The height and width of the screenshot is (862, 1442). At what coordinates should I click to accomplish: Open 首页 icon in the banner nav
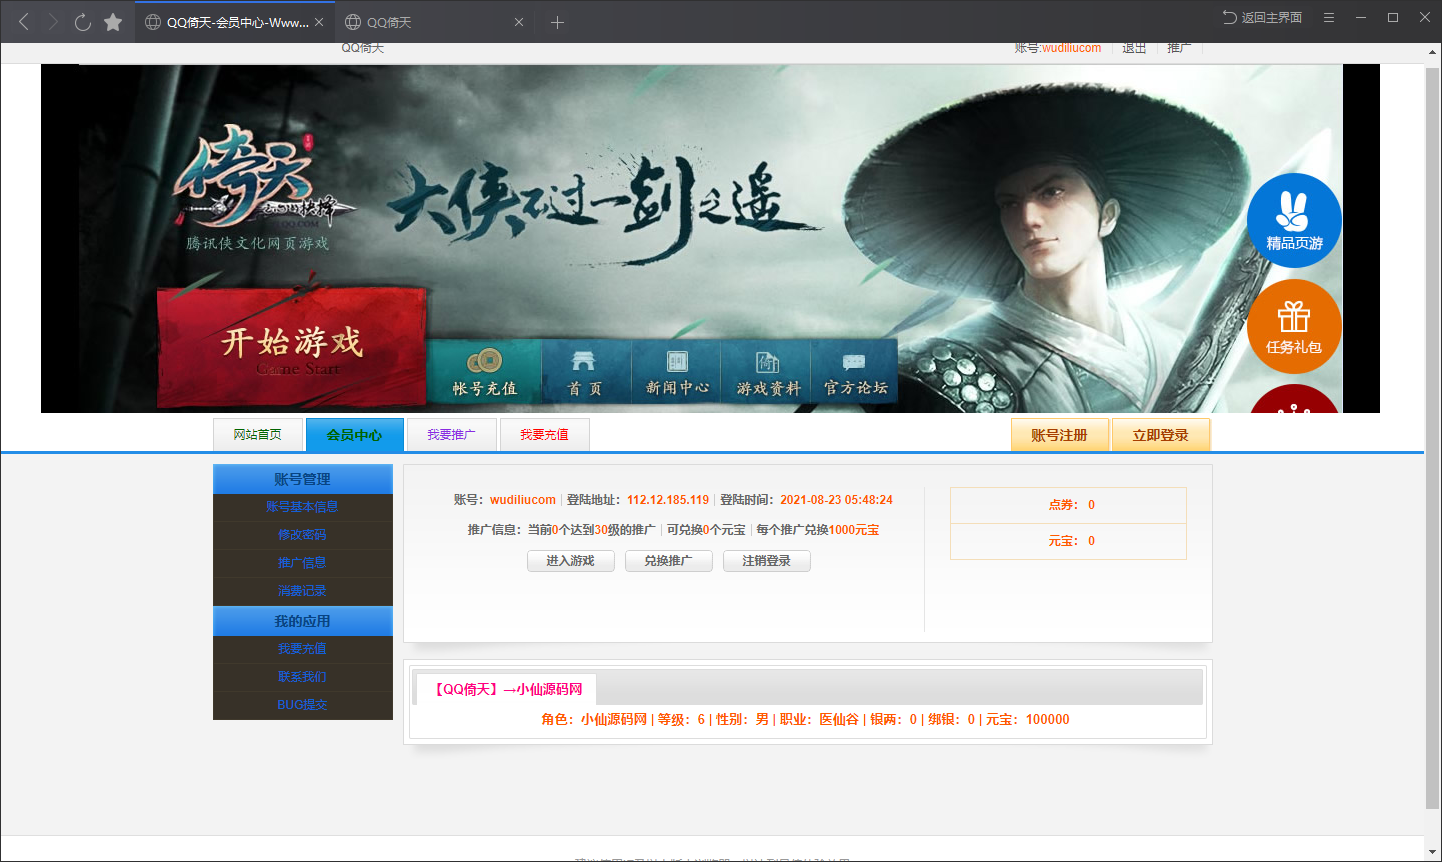(x=585, y=372)
